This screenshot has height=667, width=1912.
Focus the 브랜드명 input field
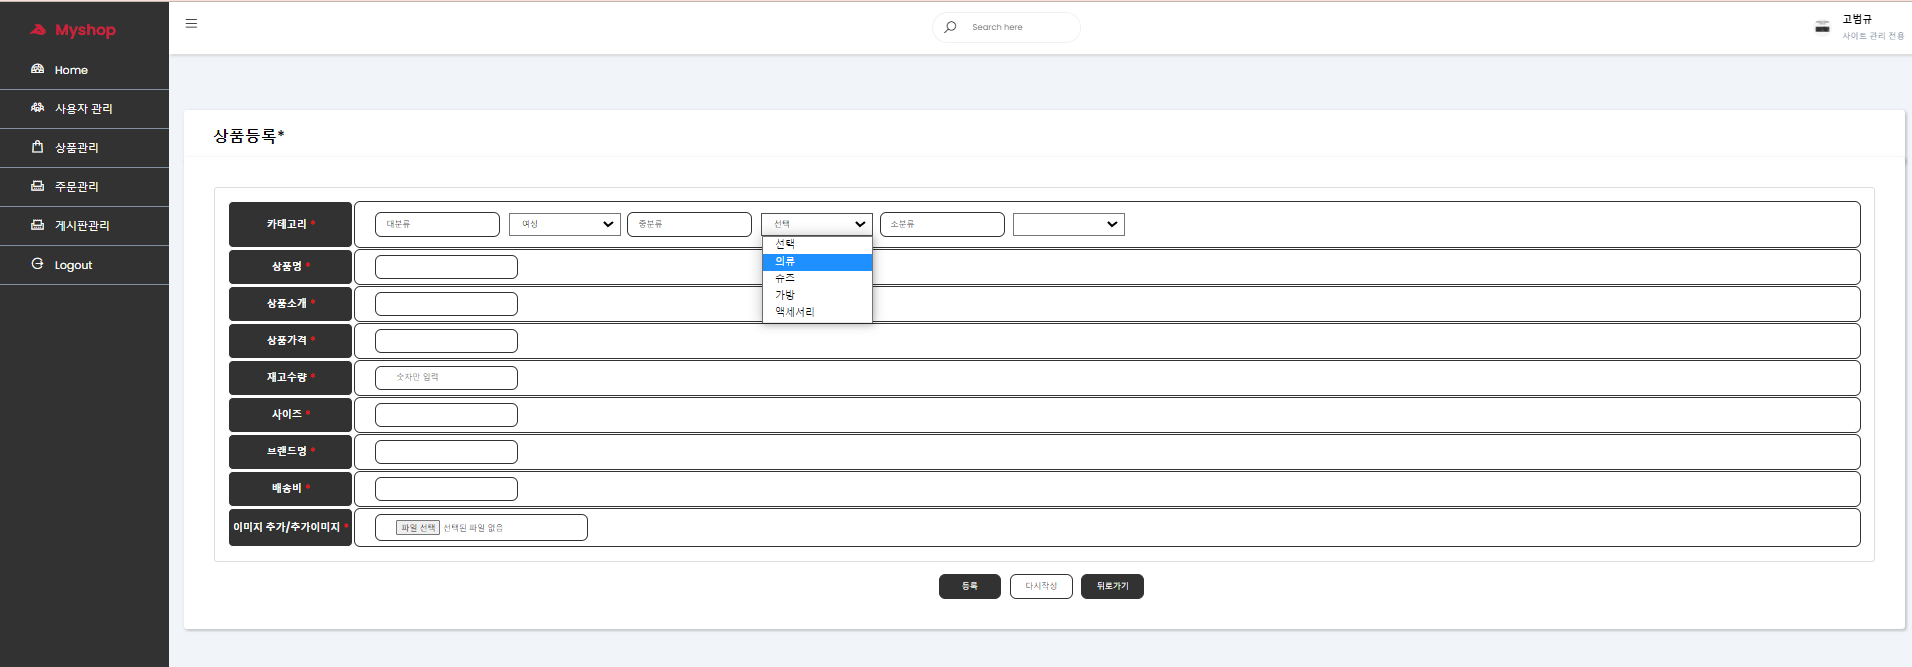[446, 452]
